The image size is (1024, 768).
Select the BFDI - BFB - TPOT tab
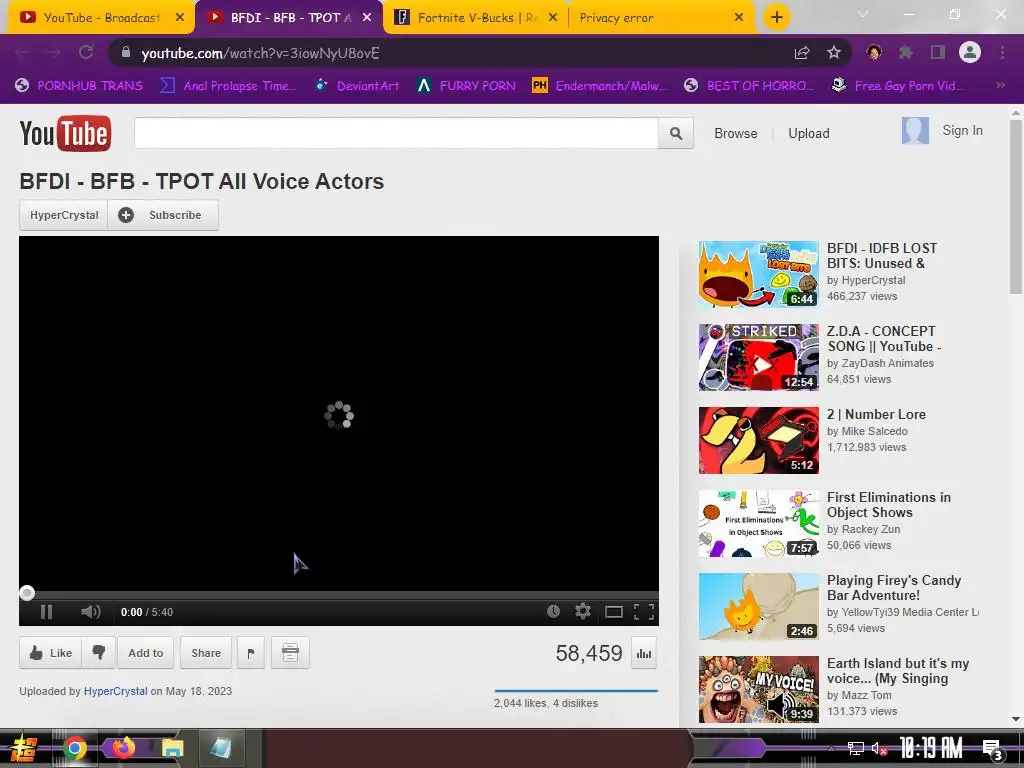pyautogui.click(x=290, y=18)
